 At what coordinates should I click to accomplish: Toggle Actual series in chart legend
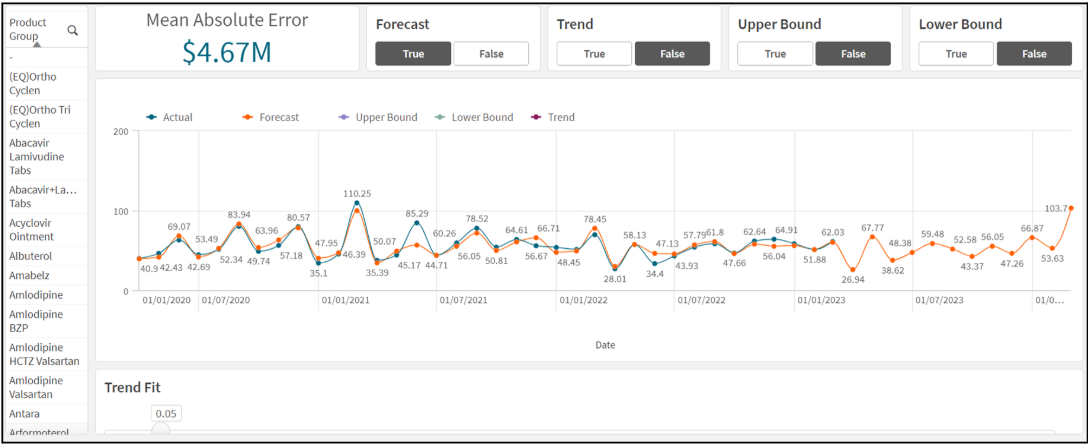coord(169,117)
